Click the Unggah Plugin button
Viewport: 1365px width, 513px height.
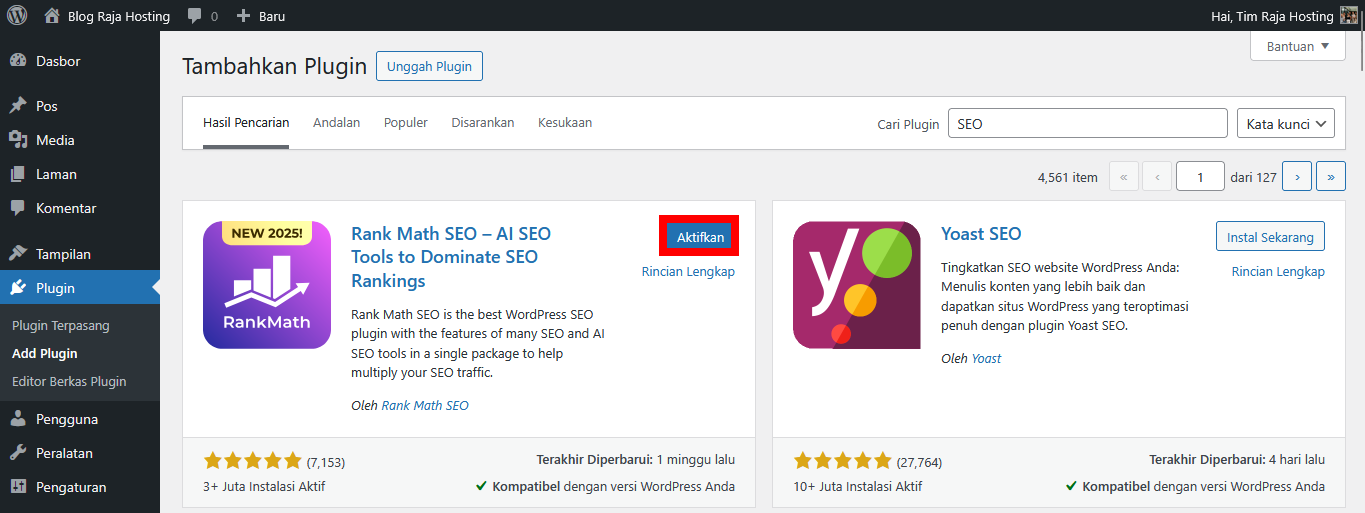[x=430, y=66]
